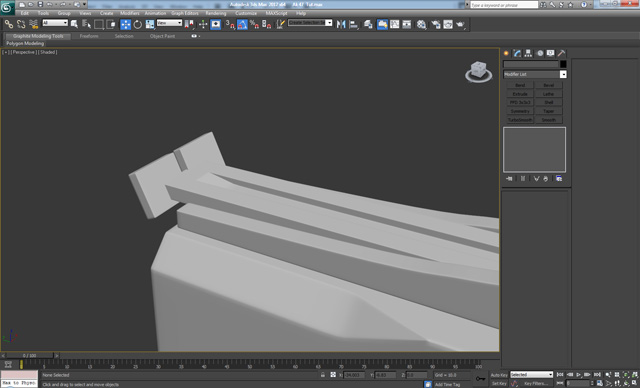640x388 pixels.
Task: Click the search keyword input field
Action: coord(504,5)
